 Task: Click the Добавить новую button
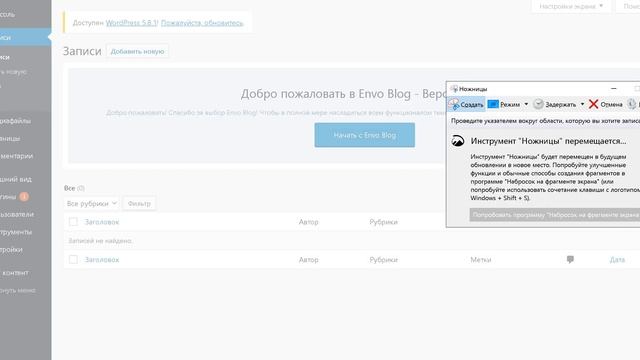[138, 51]
